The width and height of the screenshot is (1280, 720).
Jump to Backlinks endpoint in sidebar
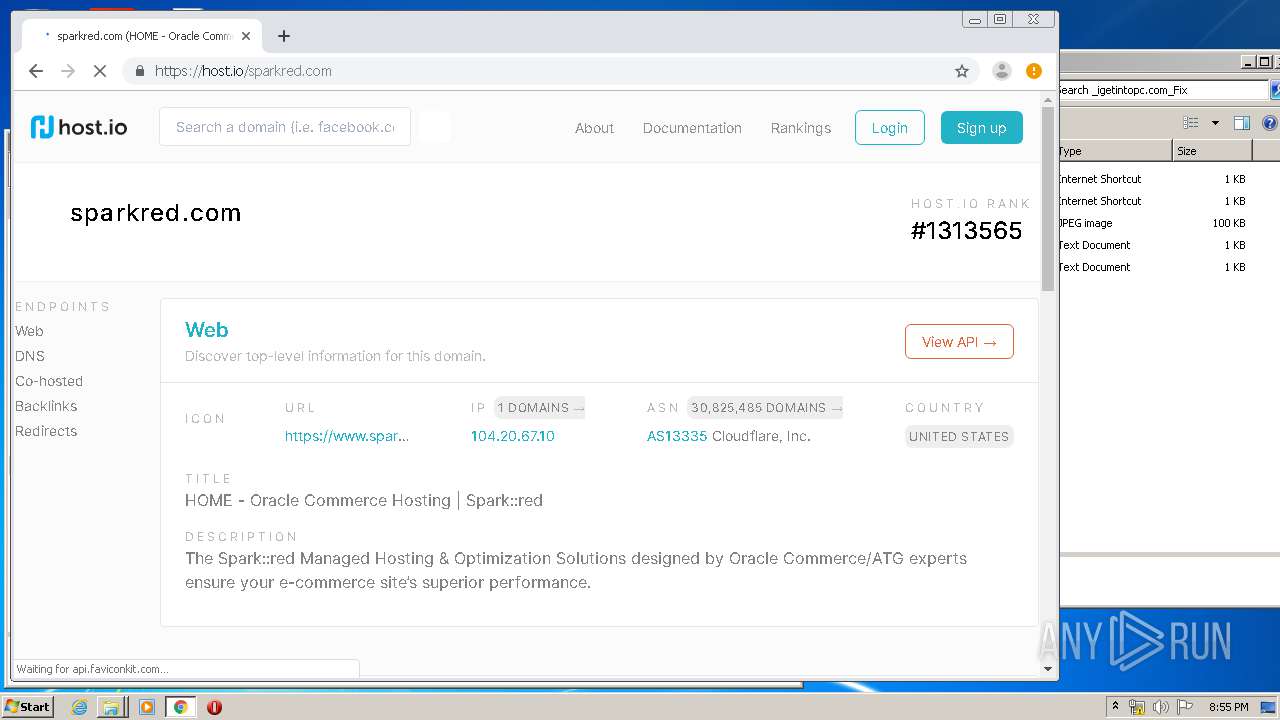coord(46,406)
